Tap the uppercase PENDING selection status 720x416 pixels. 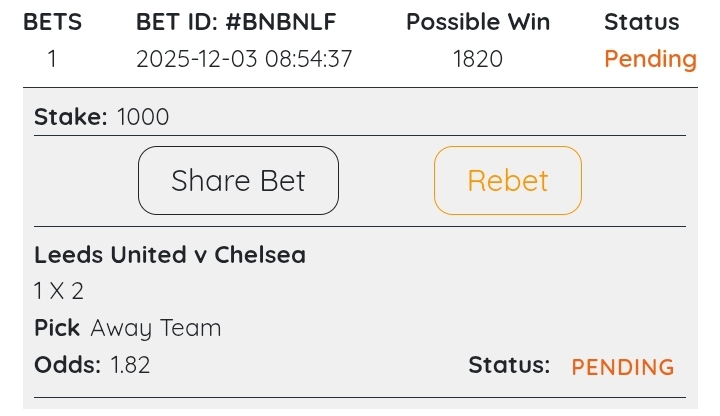point(622,367)
